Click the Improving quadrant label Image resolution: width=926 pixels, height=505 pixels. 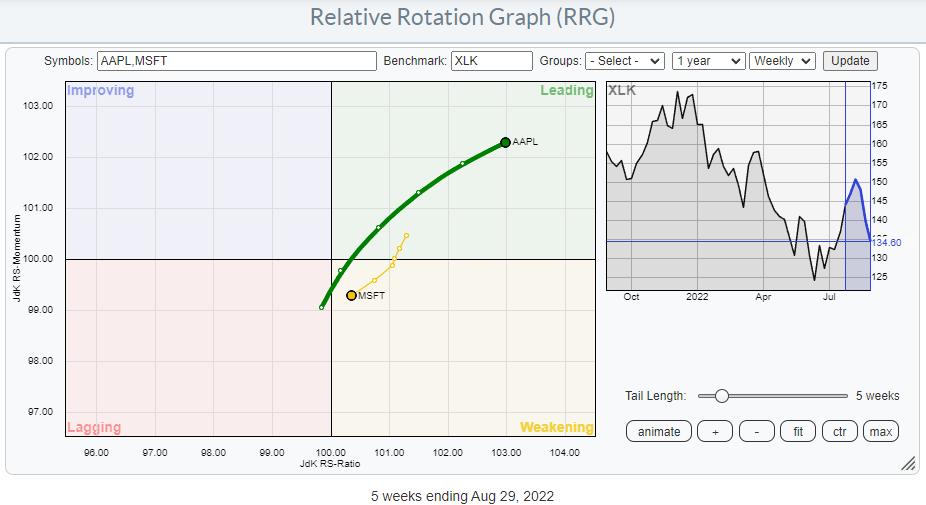click(x=100, y=91)
